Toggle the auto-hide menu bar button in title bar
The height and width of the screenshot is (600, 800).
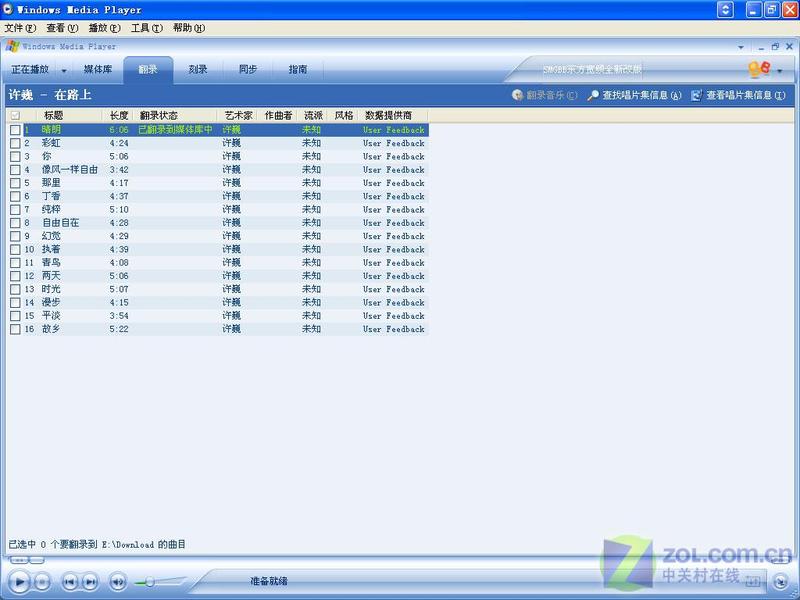[x=725, y=10]
